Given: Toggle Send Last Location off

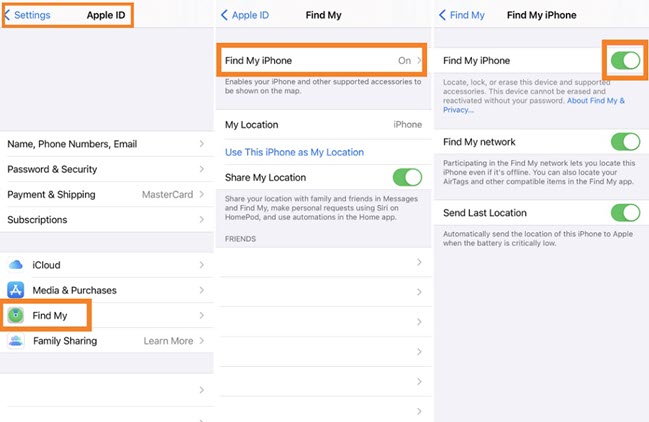Looking at the screenshot, I should (x=625, y=213).
